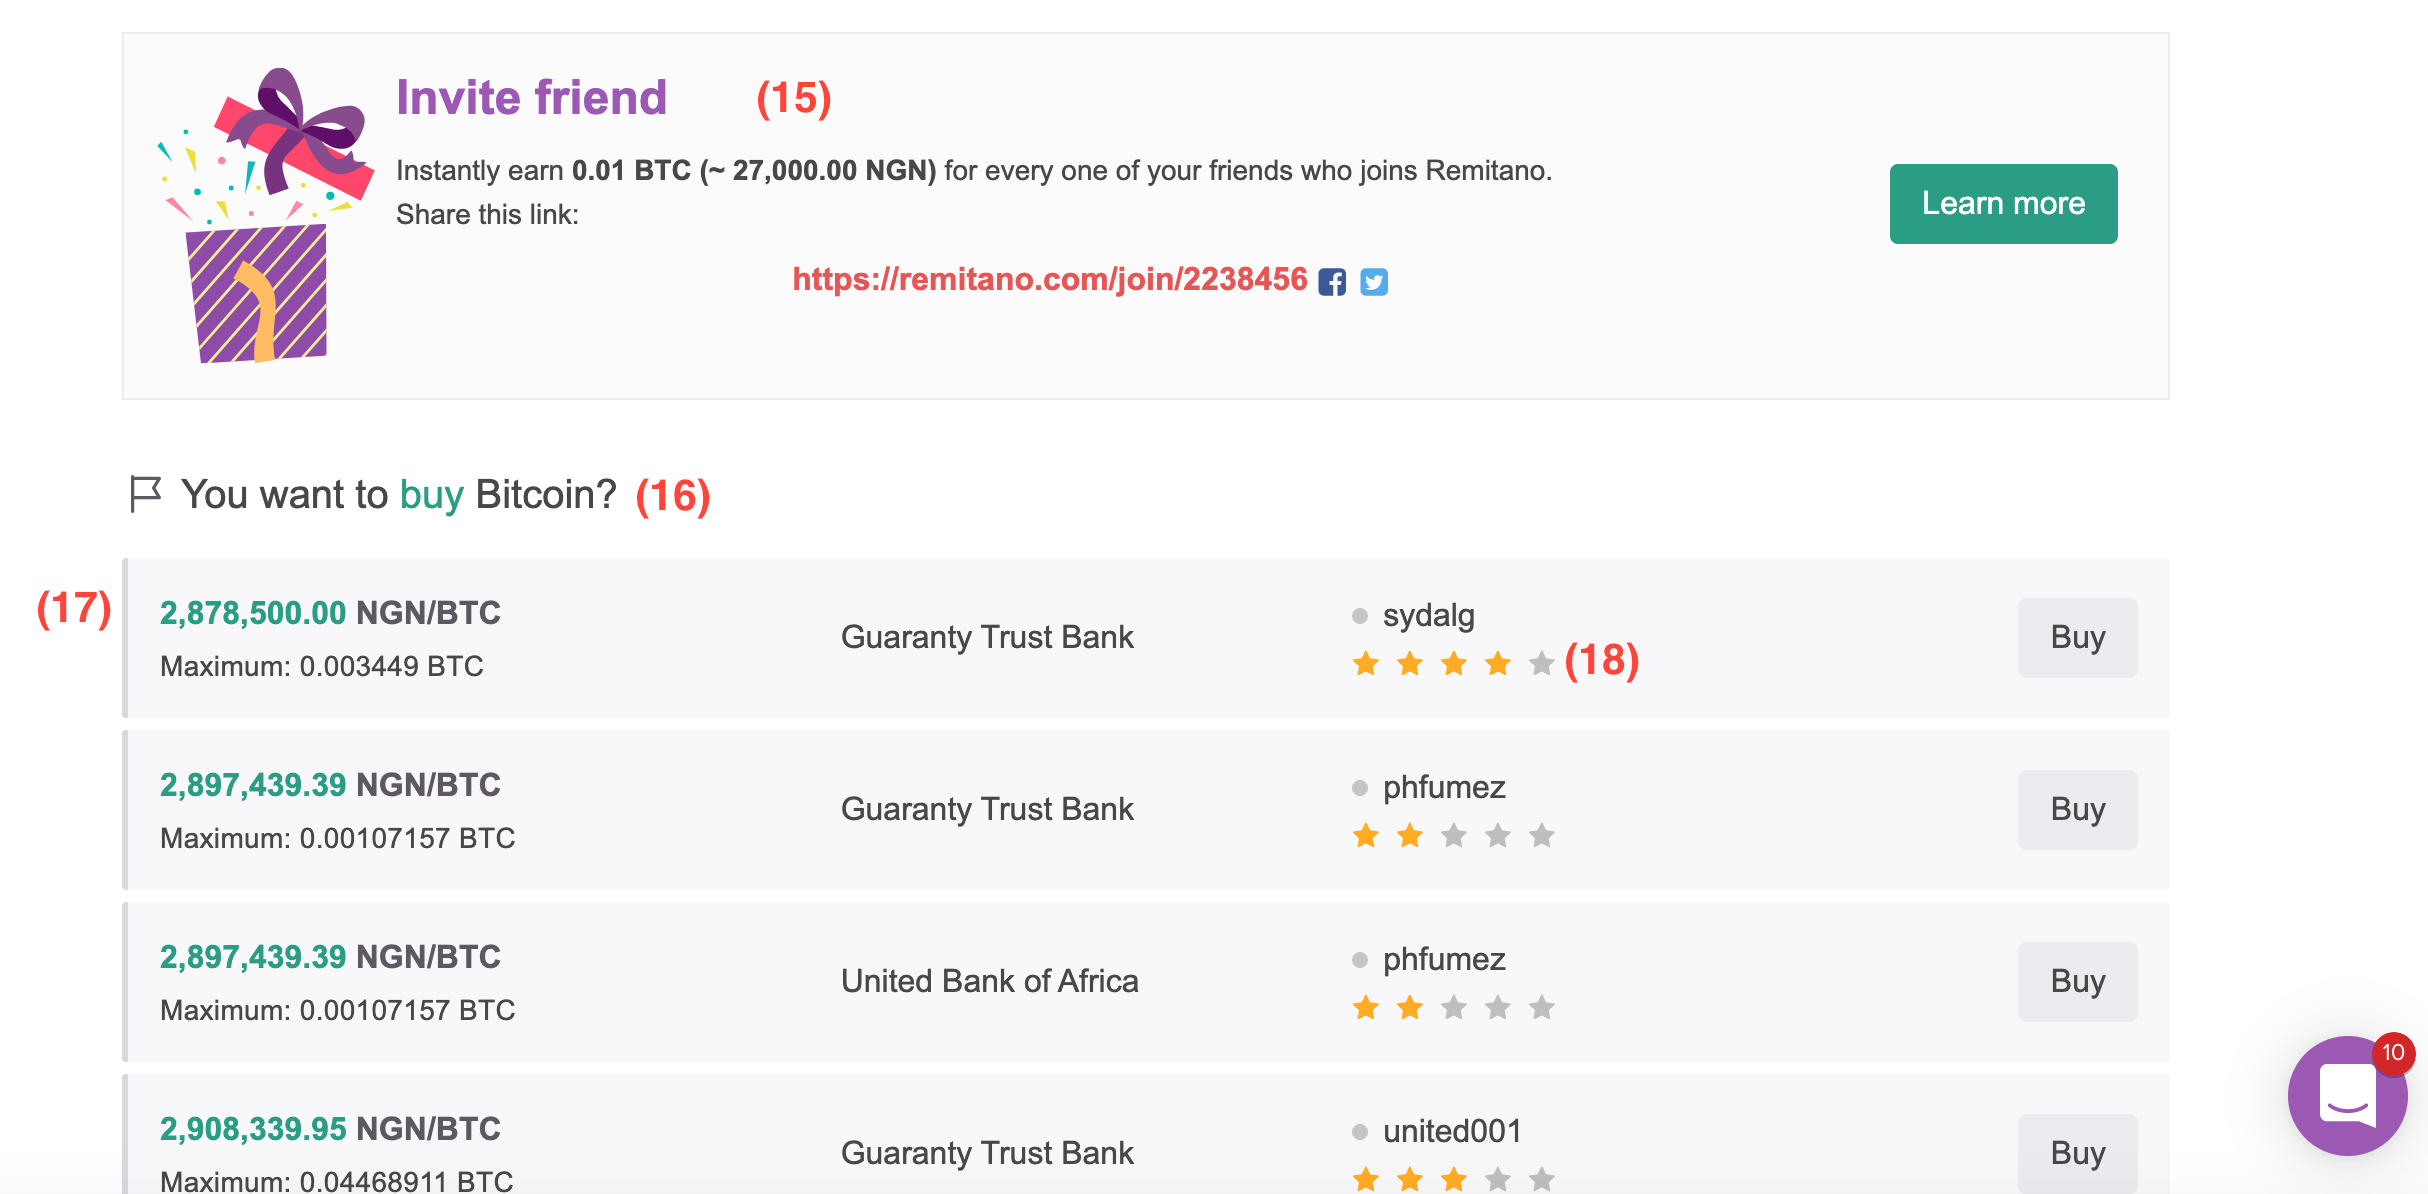Click the green "buy" word in heading
The width and height of the screenshot is (2428, 1194).
pos(432,495)
